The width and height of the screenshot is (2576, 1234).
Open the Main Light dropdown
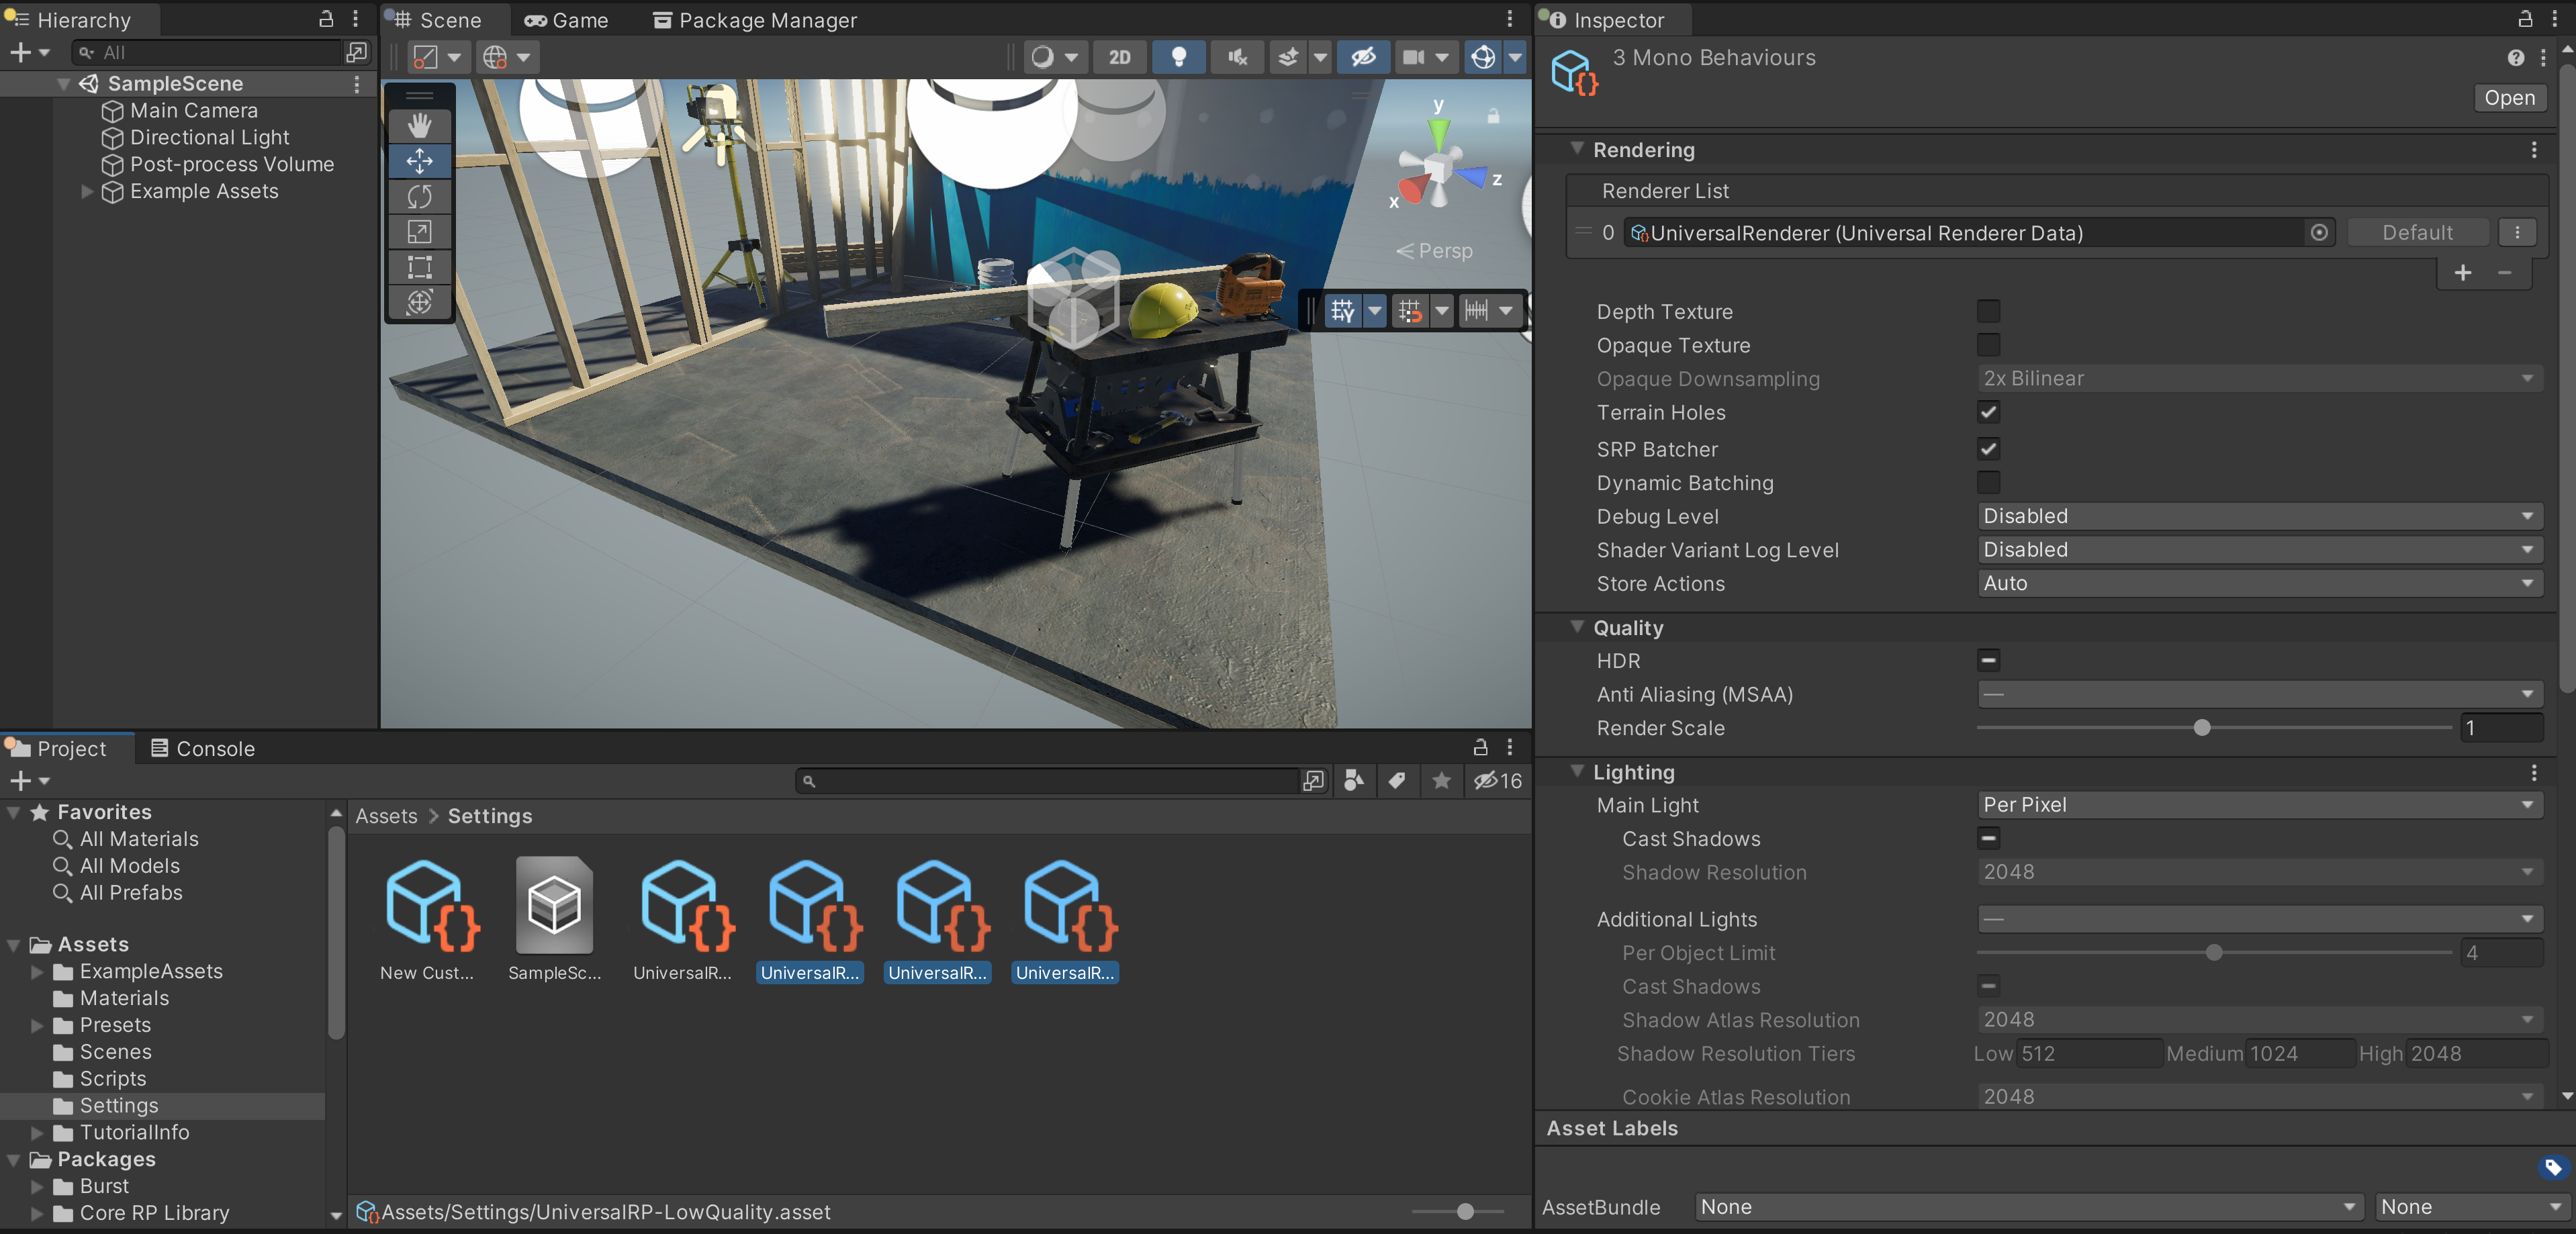click(x=2258, y=805)
